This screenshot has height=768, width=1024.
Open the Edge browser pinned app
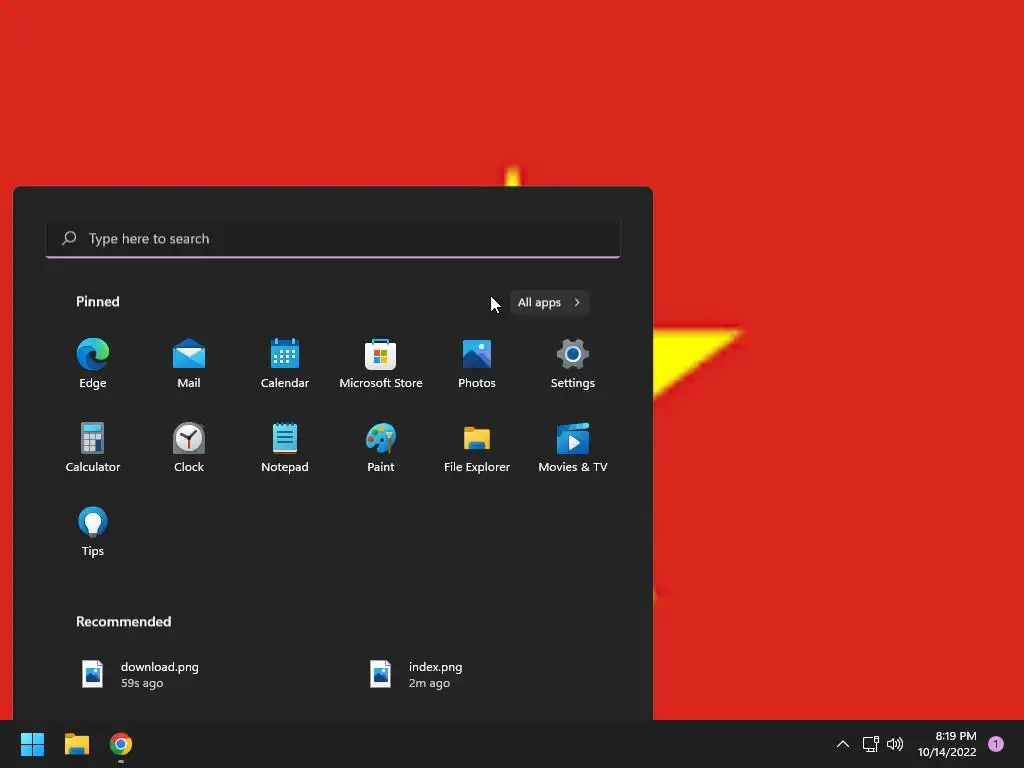pos(93,364)
